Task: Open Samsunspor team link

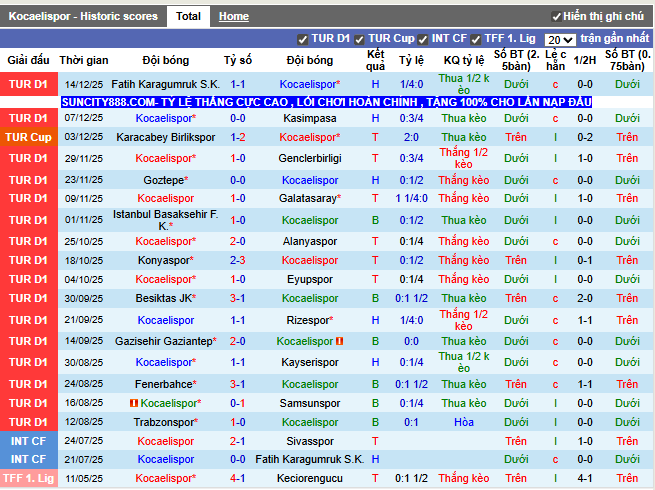Action: coord(310,404)
